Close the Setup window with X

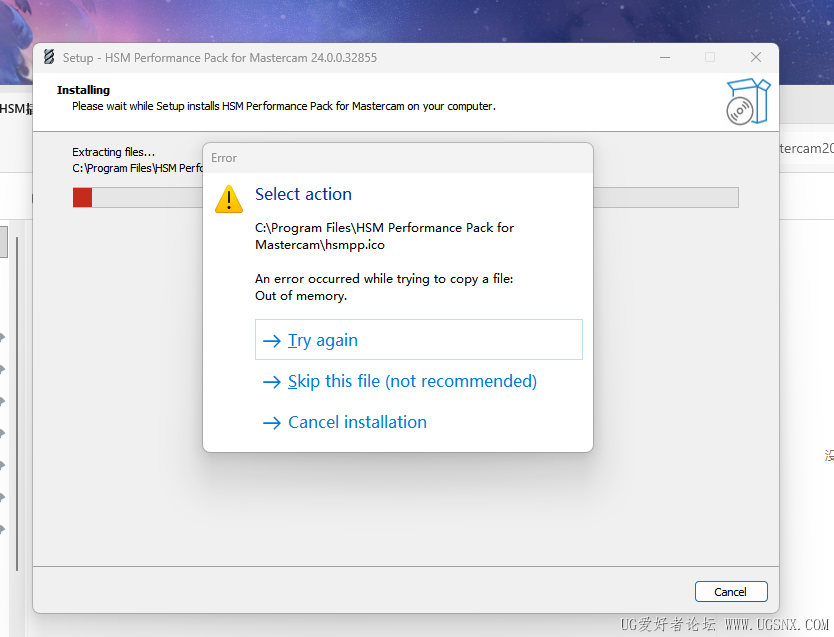click(756, 57)
